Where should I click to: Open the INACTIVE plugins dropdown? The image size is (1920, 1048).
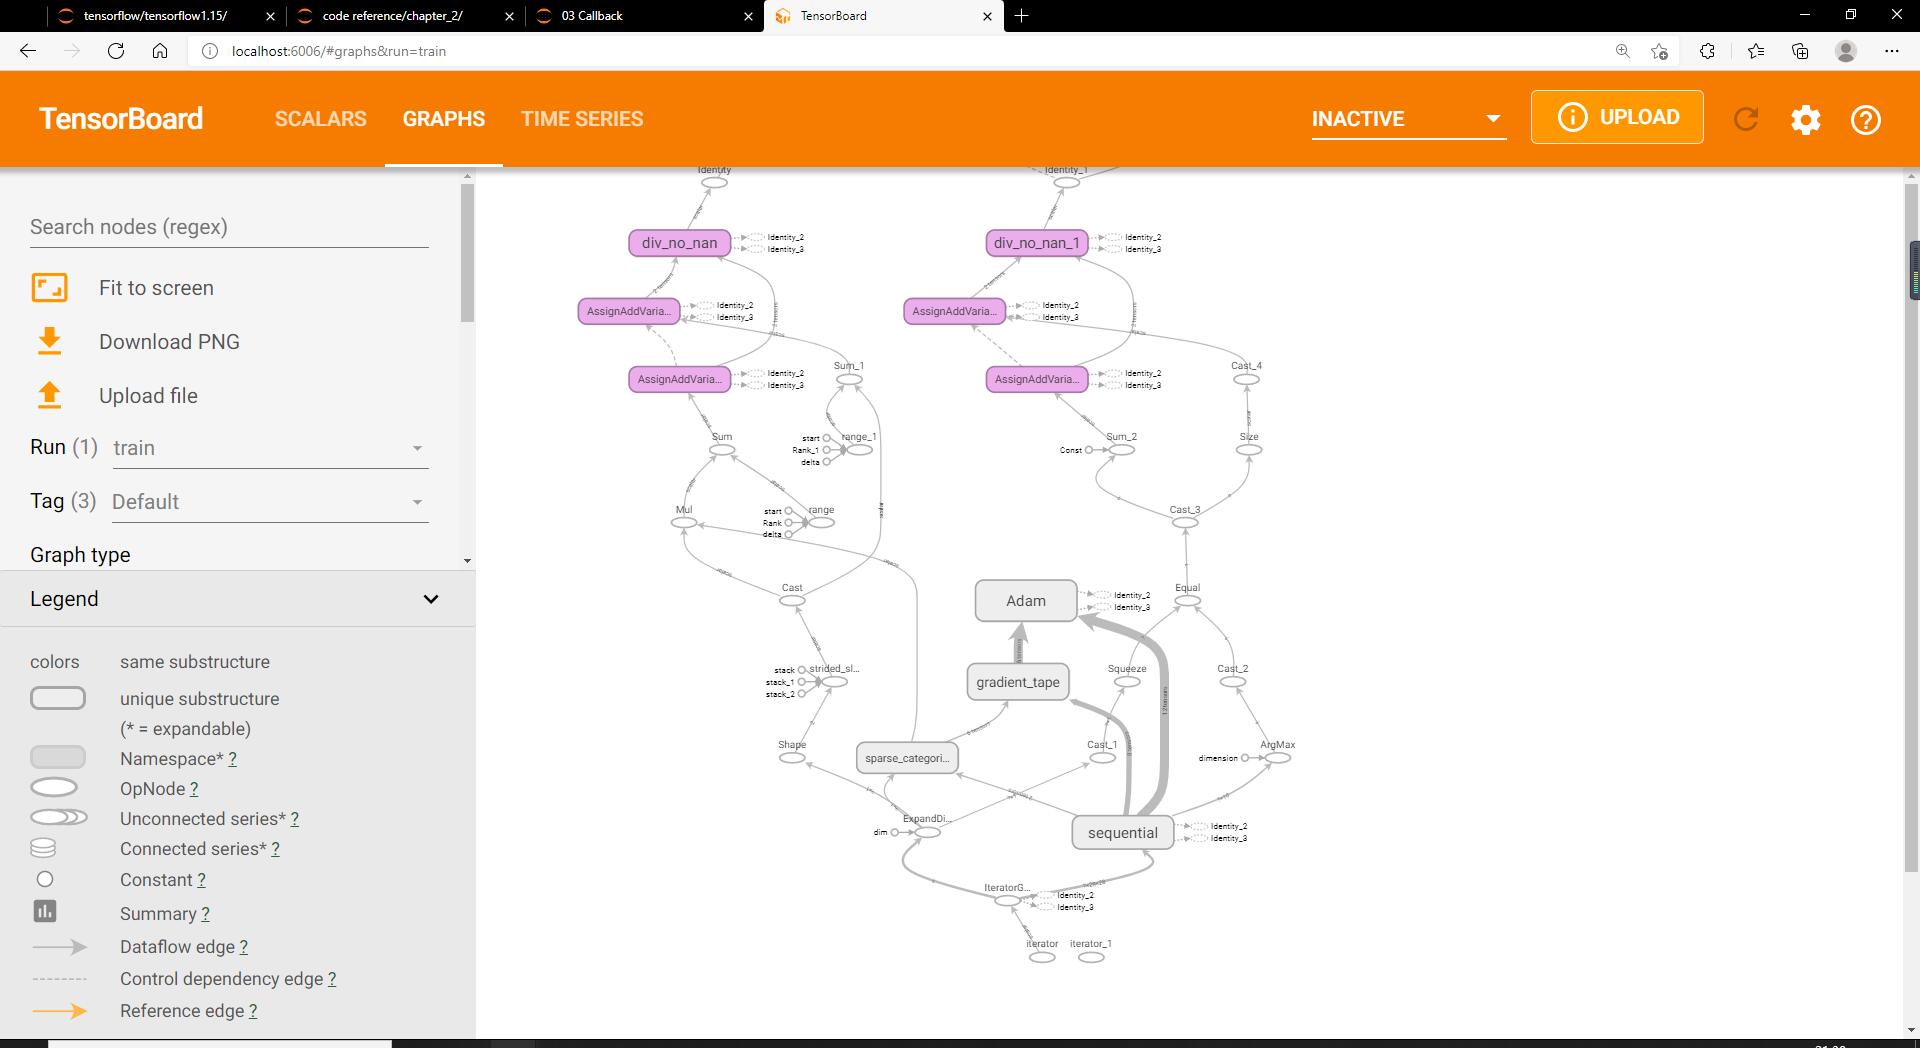pyautogui.click(x=1408, y=119)
